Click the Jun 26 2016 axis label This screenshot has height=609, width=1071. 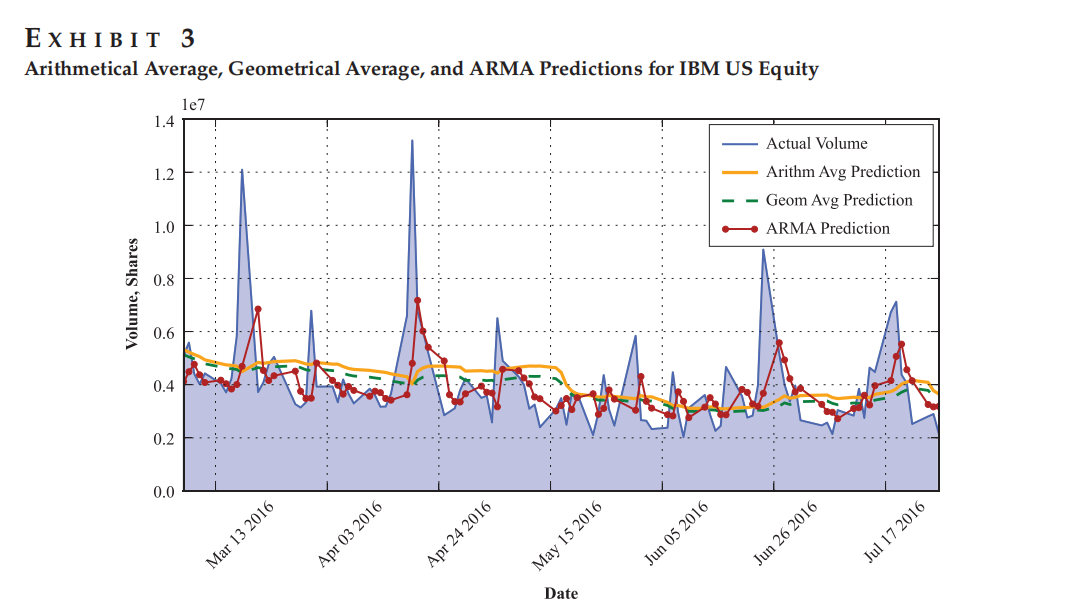pos(785,534)
